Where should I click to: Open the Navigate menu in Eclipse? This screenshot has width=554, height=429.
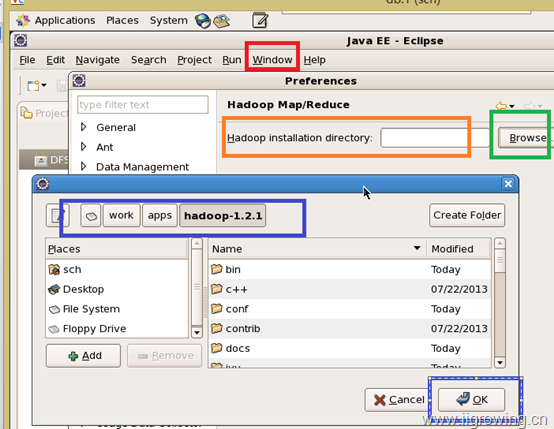pos(98,60)
